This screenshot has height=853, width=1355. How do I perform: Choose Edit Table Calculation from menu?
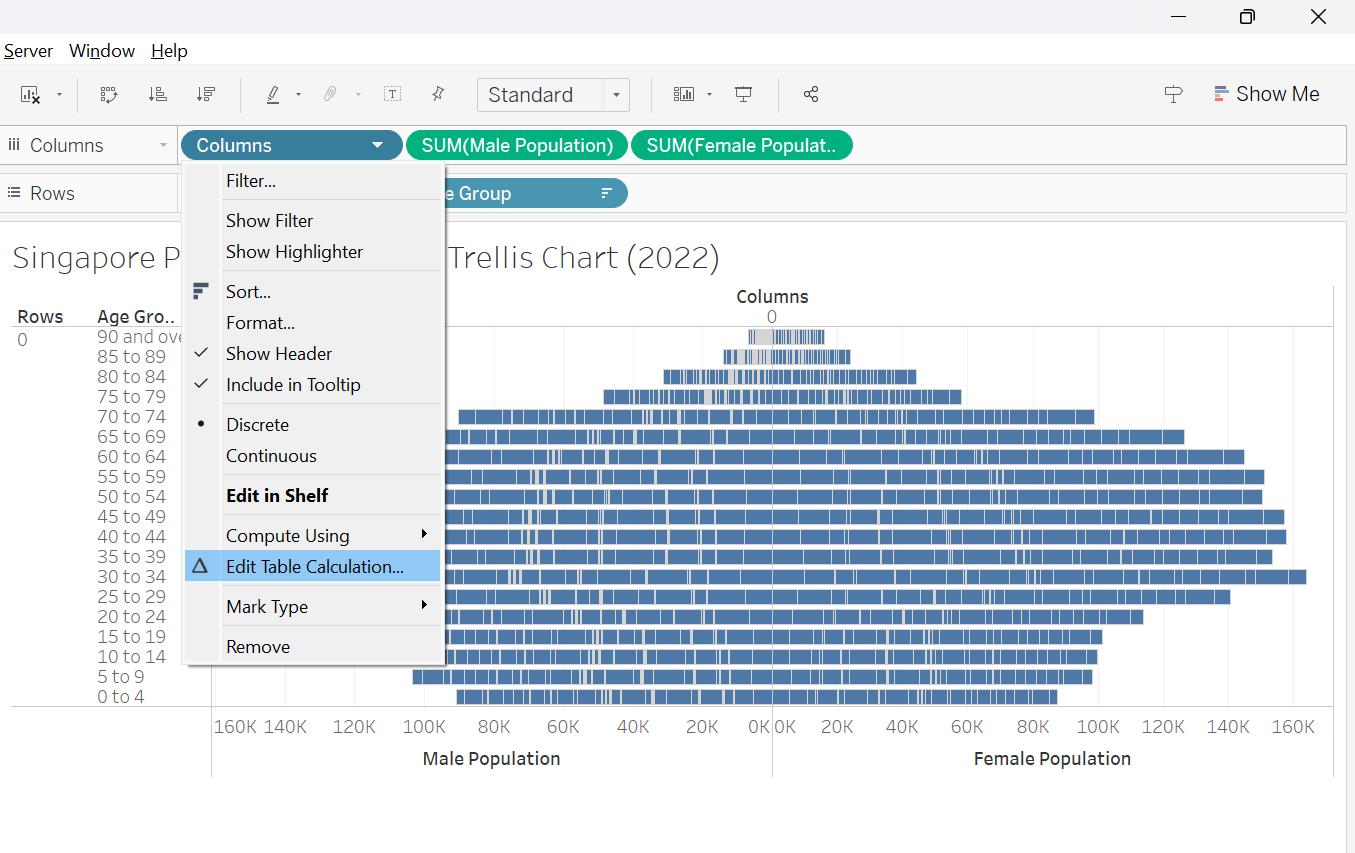point(315,567)
